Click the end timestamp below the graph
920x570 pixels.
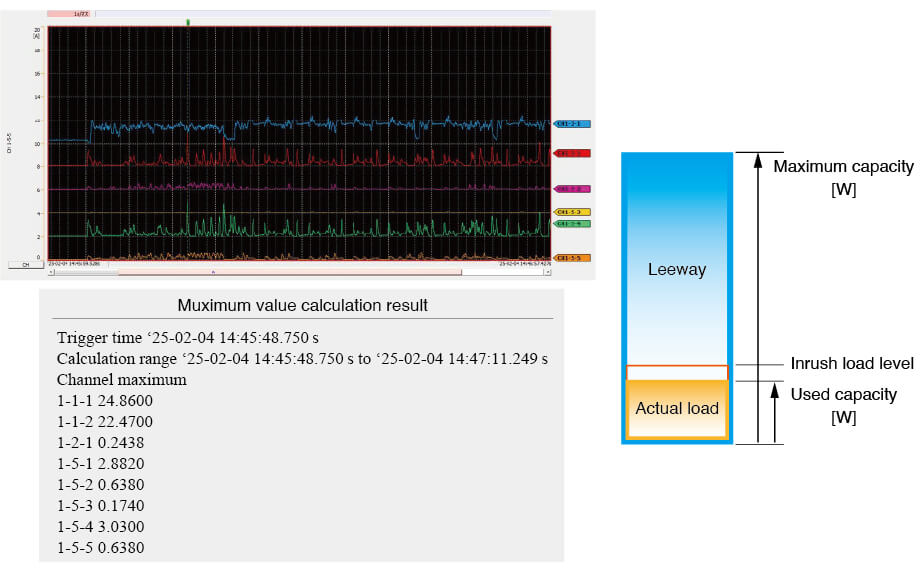tap(524, 264)
